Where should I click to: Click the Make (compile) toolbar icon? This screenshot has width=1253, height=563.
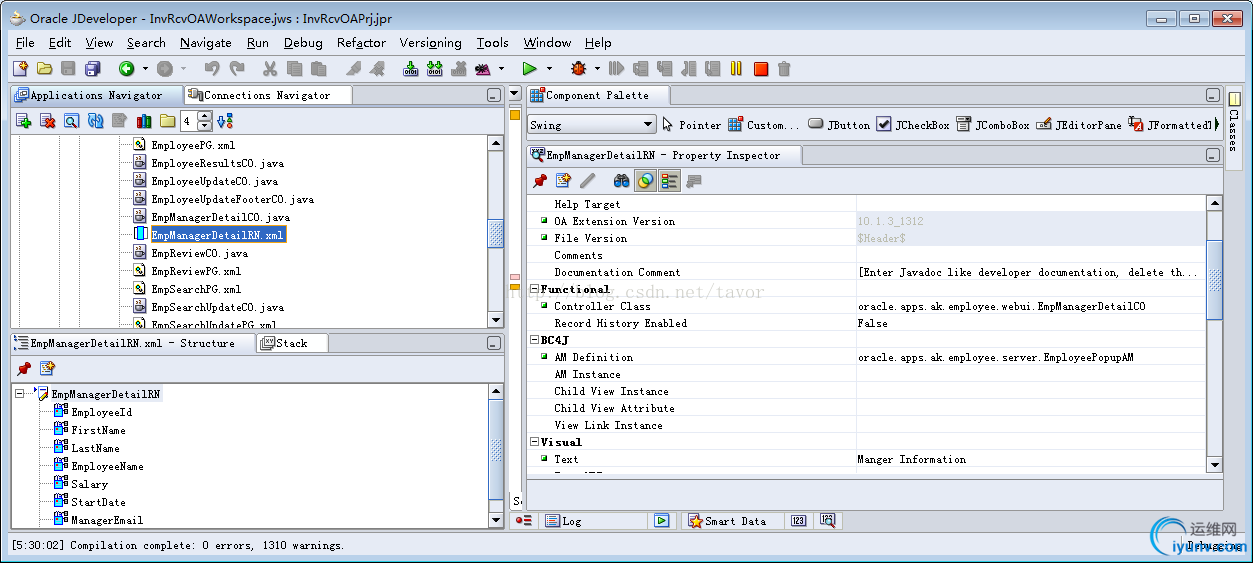click(410, 69)
